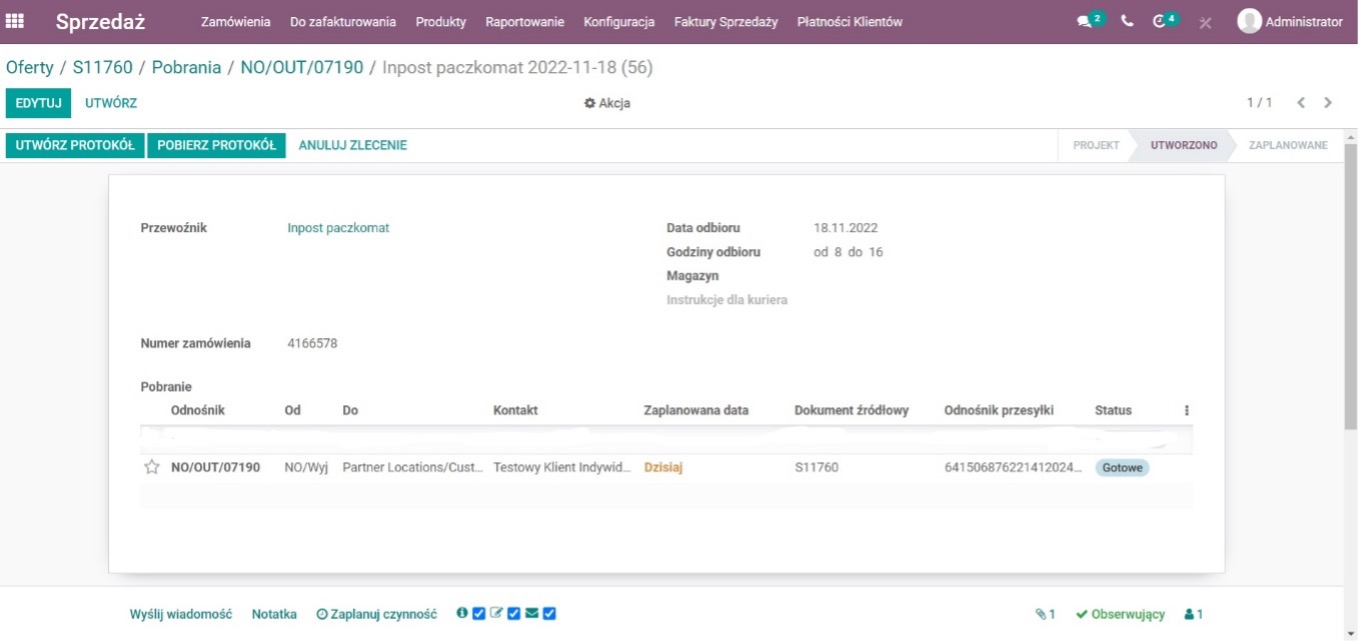Click the ANULUJ ZLECENIE button
Viewport: 1362px width, 644px height.
point(353,145)
